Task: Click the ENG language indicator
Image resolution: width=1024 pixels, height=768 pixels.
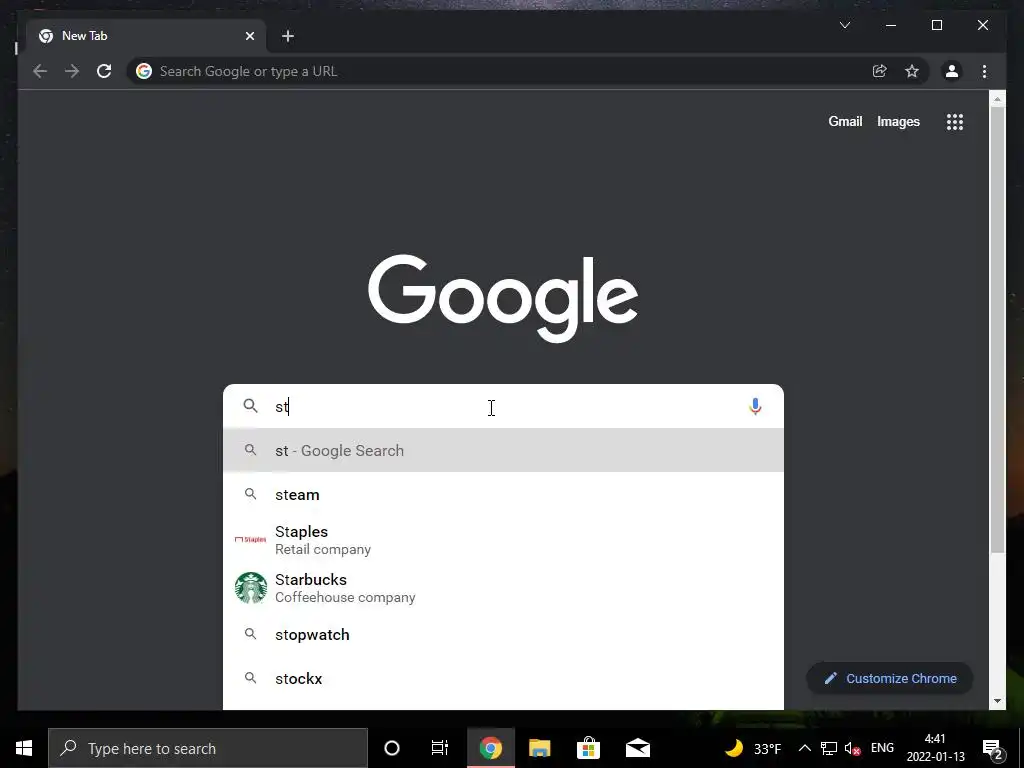Action: (x=882, y=748)
